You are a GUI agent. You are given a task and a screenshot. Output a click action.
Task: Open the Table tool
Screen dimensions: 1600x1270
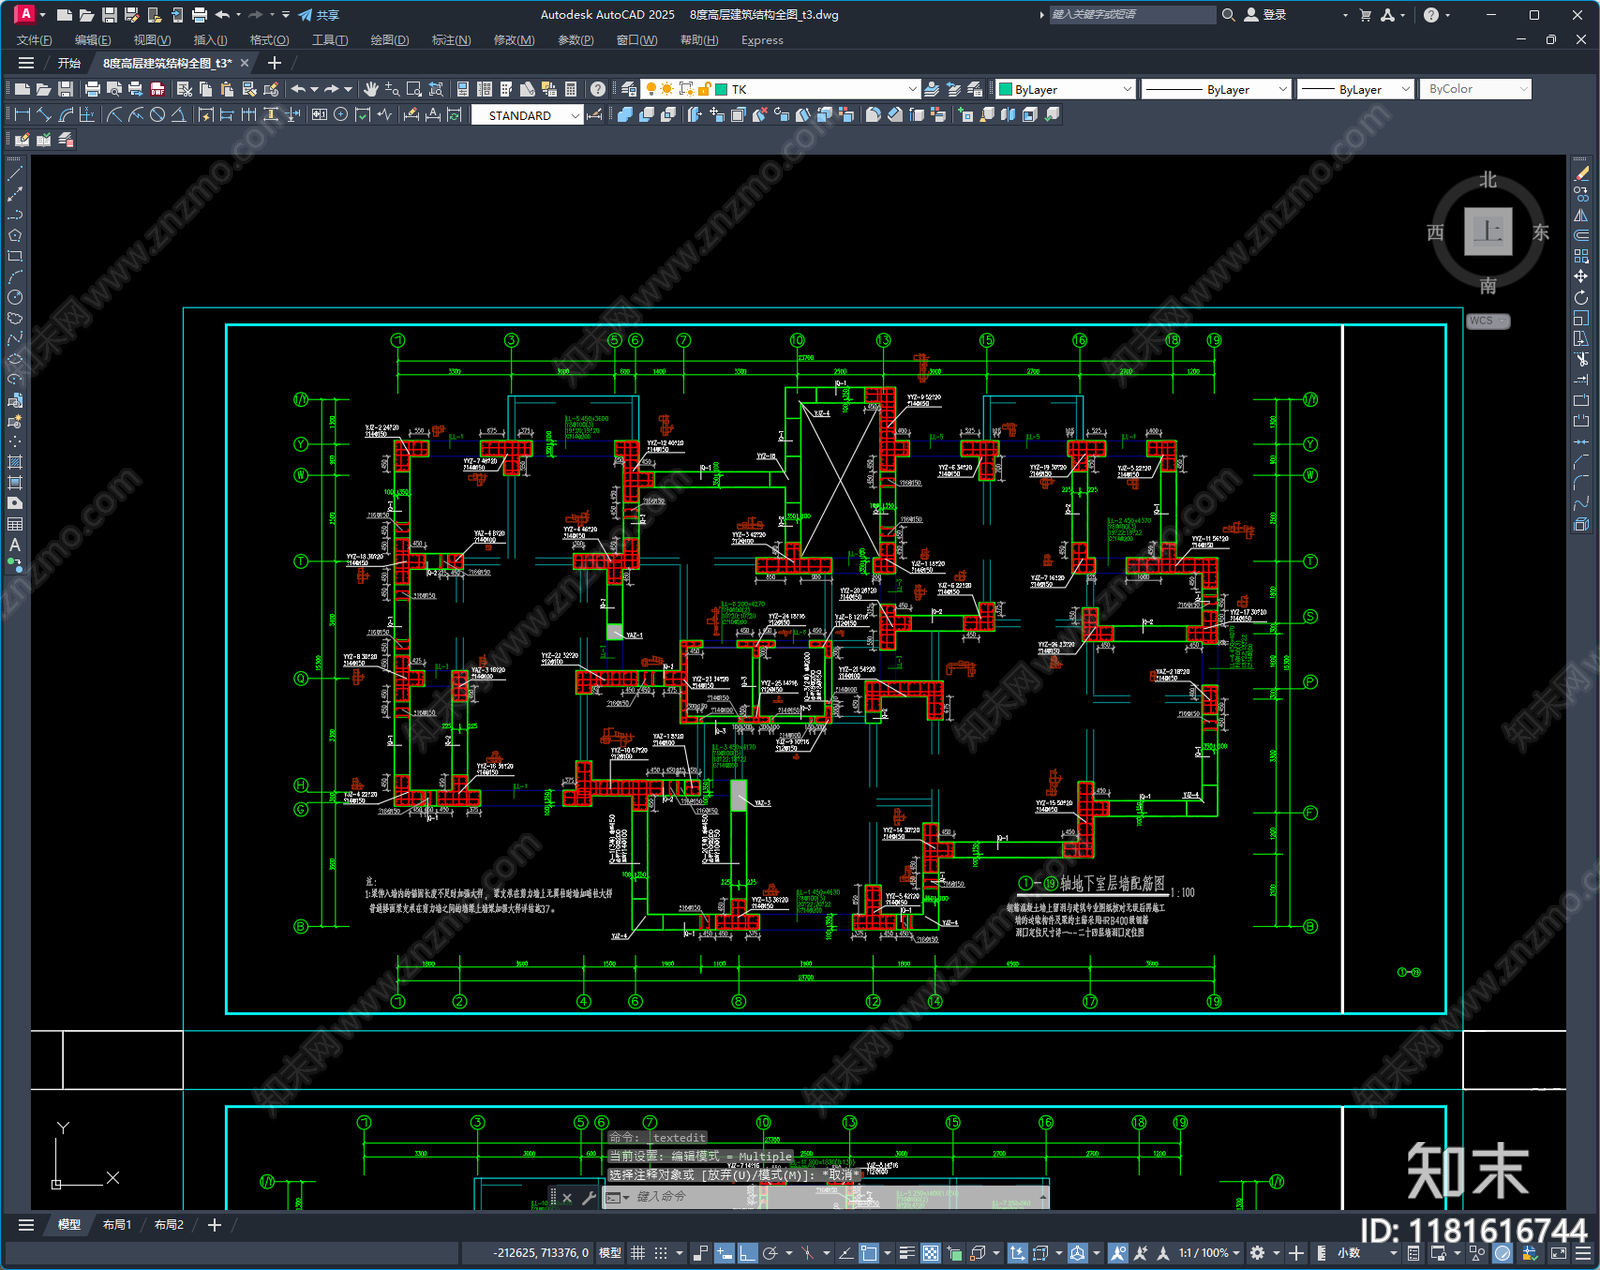15,524
